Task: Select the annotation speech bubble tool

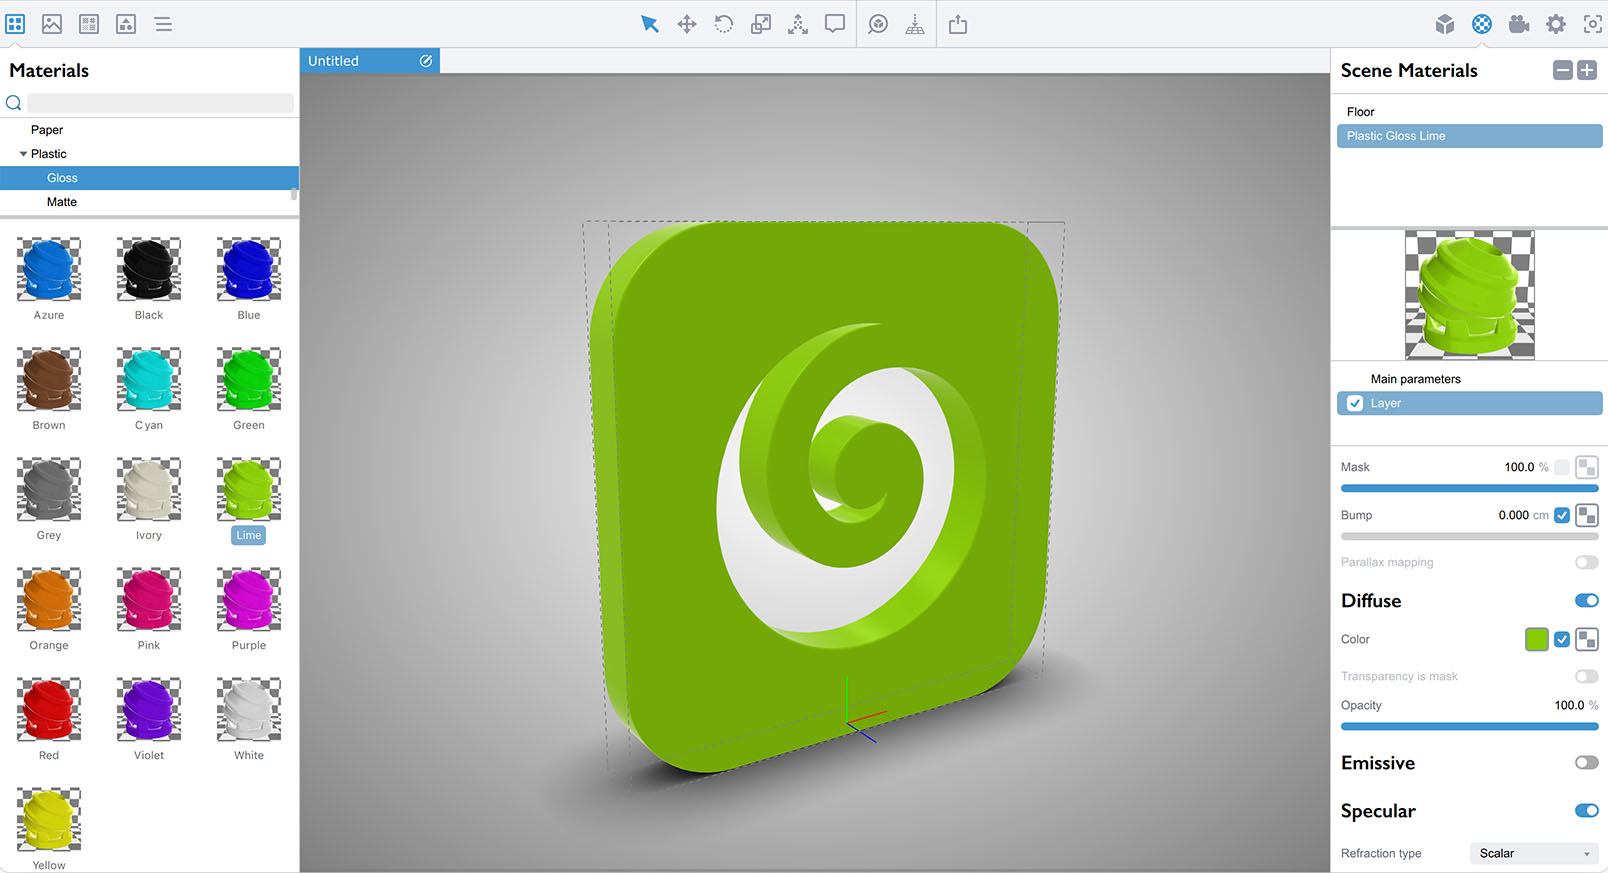Action: (x=835, y=24)
